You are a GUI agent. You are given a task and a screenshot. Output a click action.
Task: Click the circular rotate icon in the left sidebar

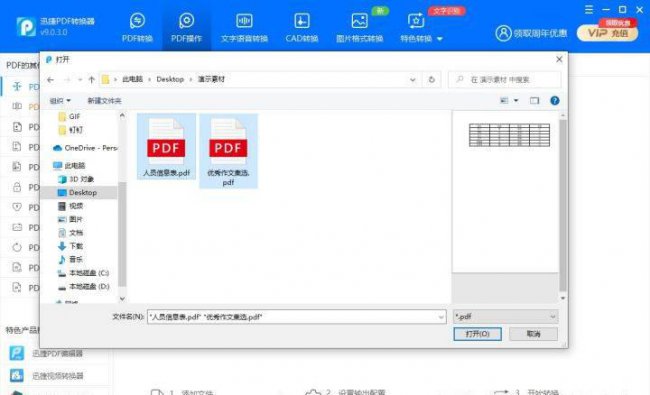point(17,247)
